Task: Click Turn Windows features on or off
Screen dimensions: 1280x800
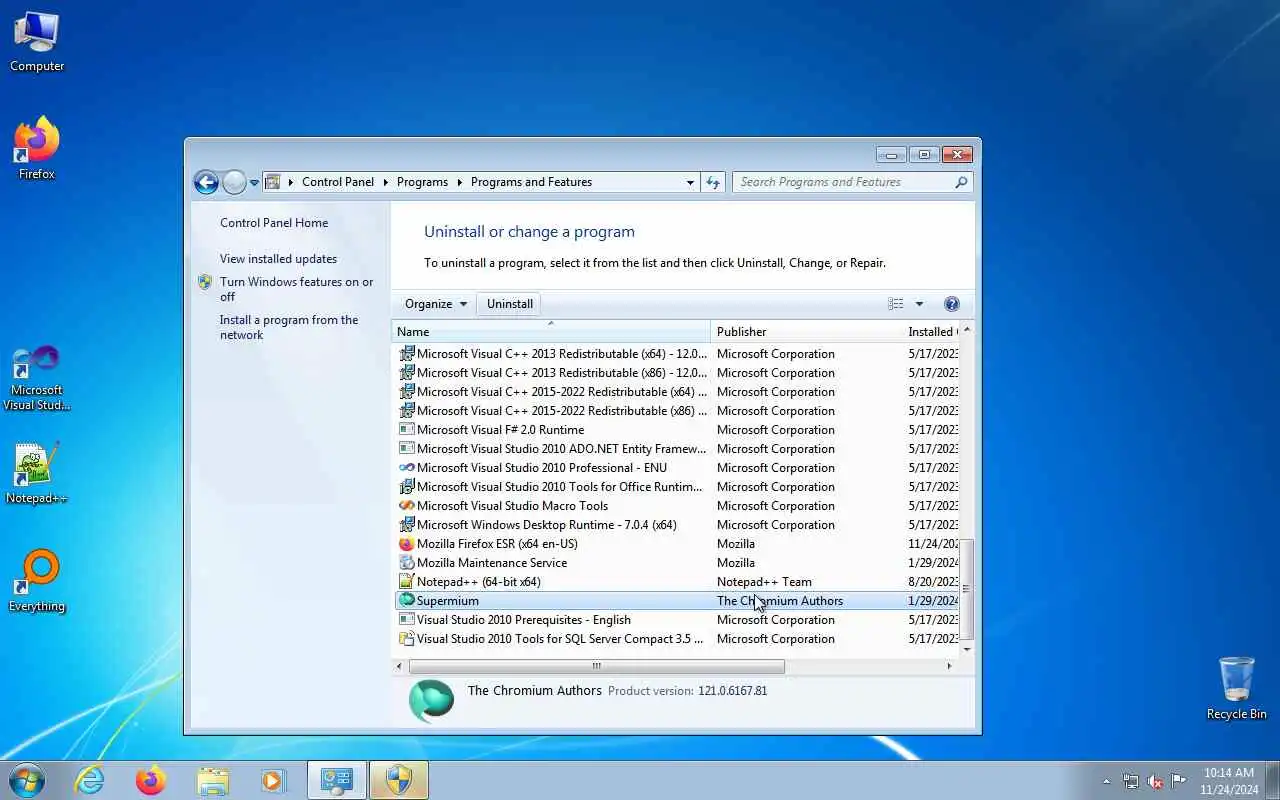Action: pyautogui.click(x=296, y=289)
